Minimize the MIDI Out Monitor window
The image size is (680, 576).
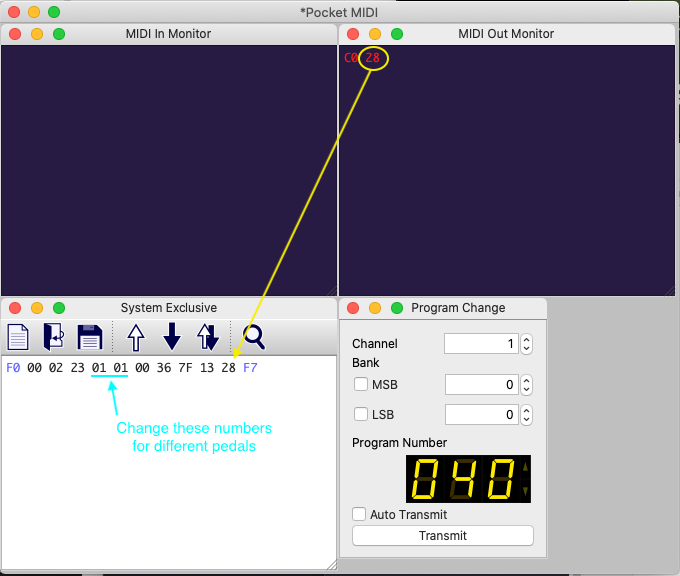(375, 34)
